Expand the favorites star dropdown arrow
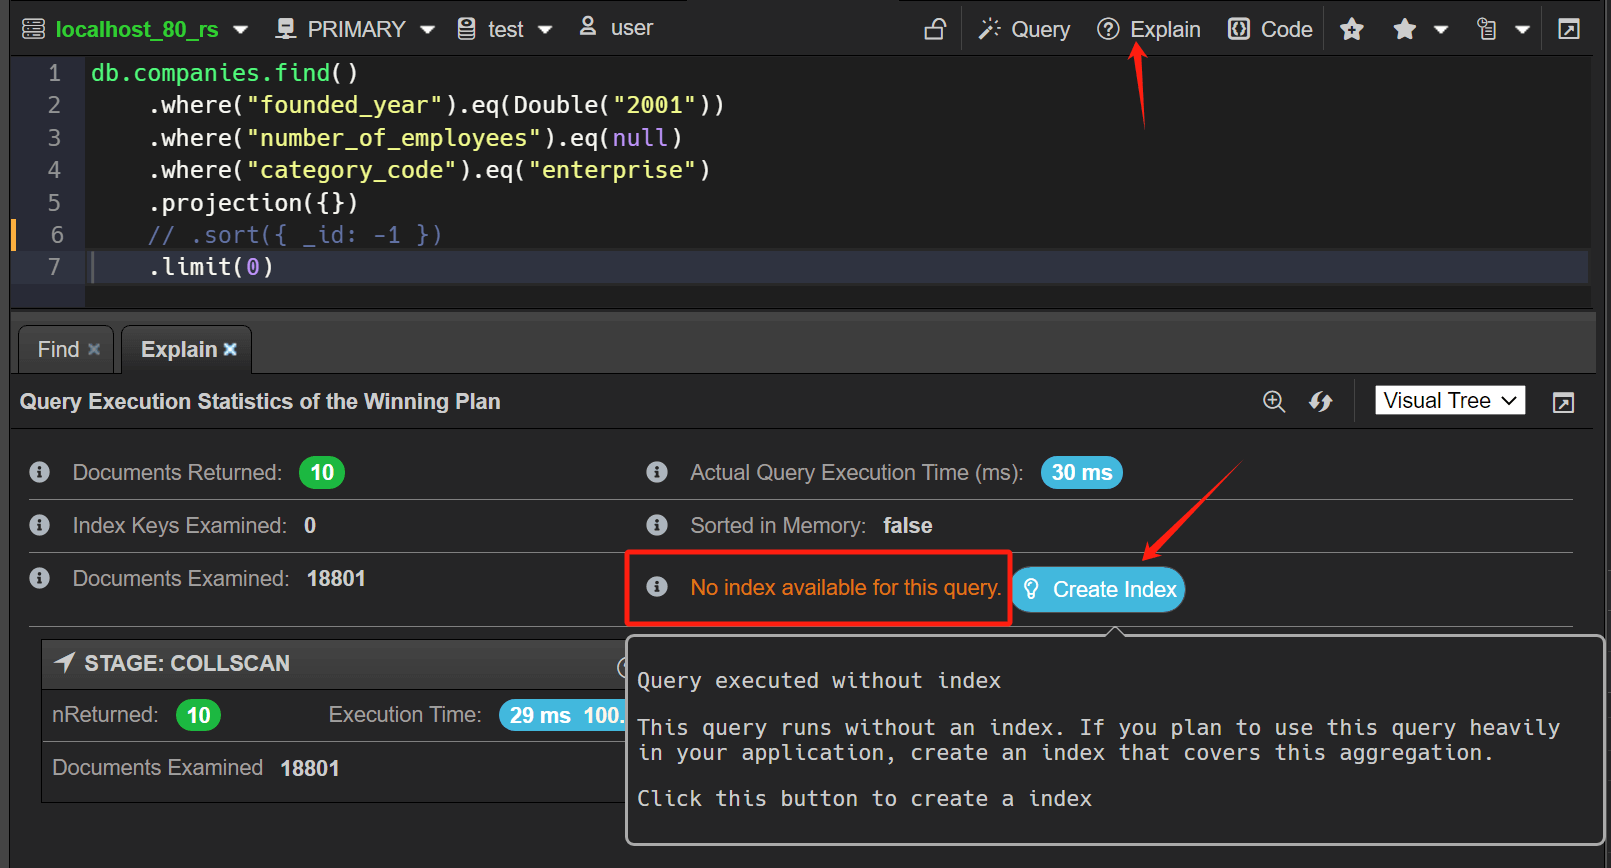This screenshot has height=868, width=1611. tap(1441, 30)
